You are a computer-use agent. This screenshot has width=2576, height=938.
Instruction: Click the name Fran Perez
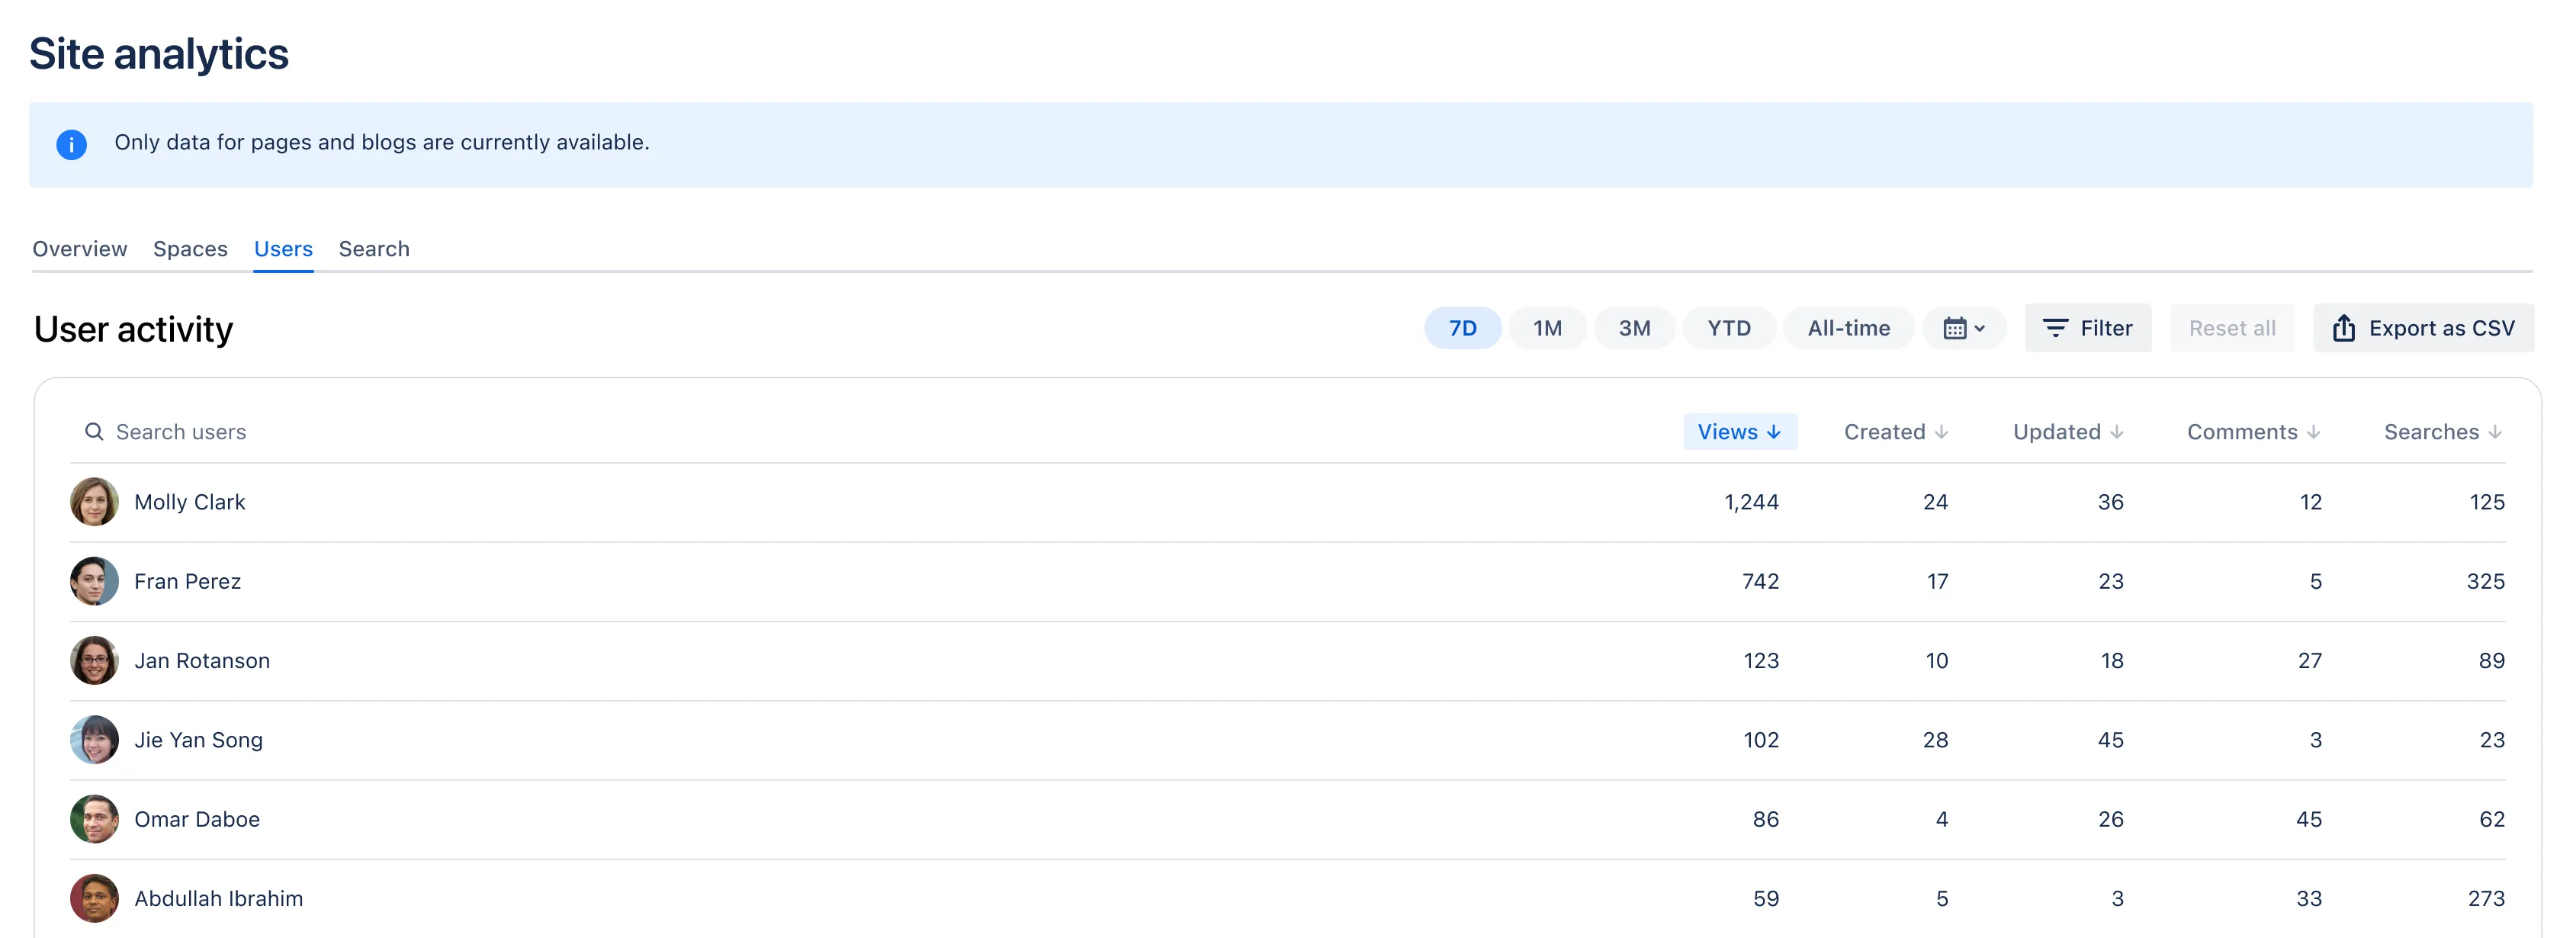tap(187, 581)
